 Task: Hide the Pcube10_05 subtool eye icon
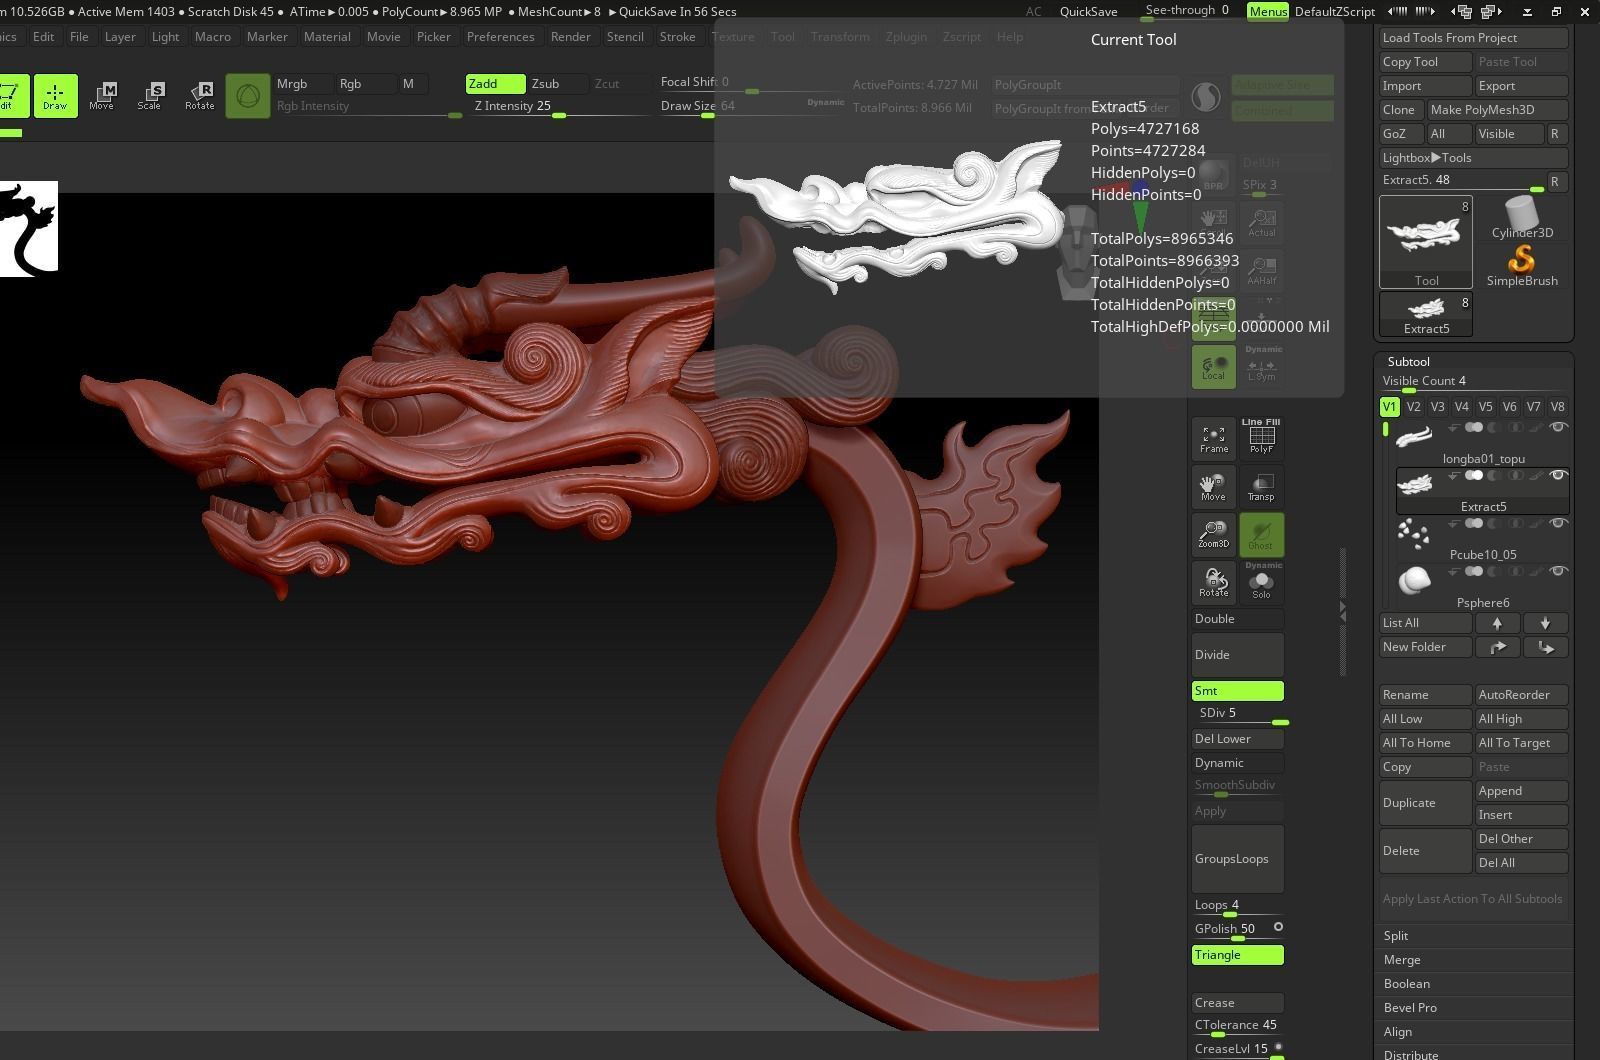tap(1557, 524)
